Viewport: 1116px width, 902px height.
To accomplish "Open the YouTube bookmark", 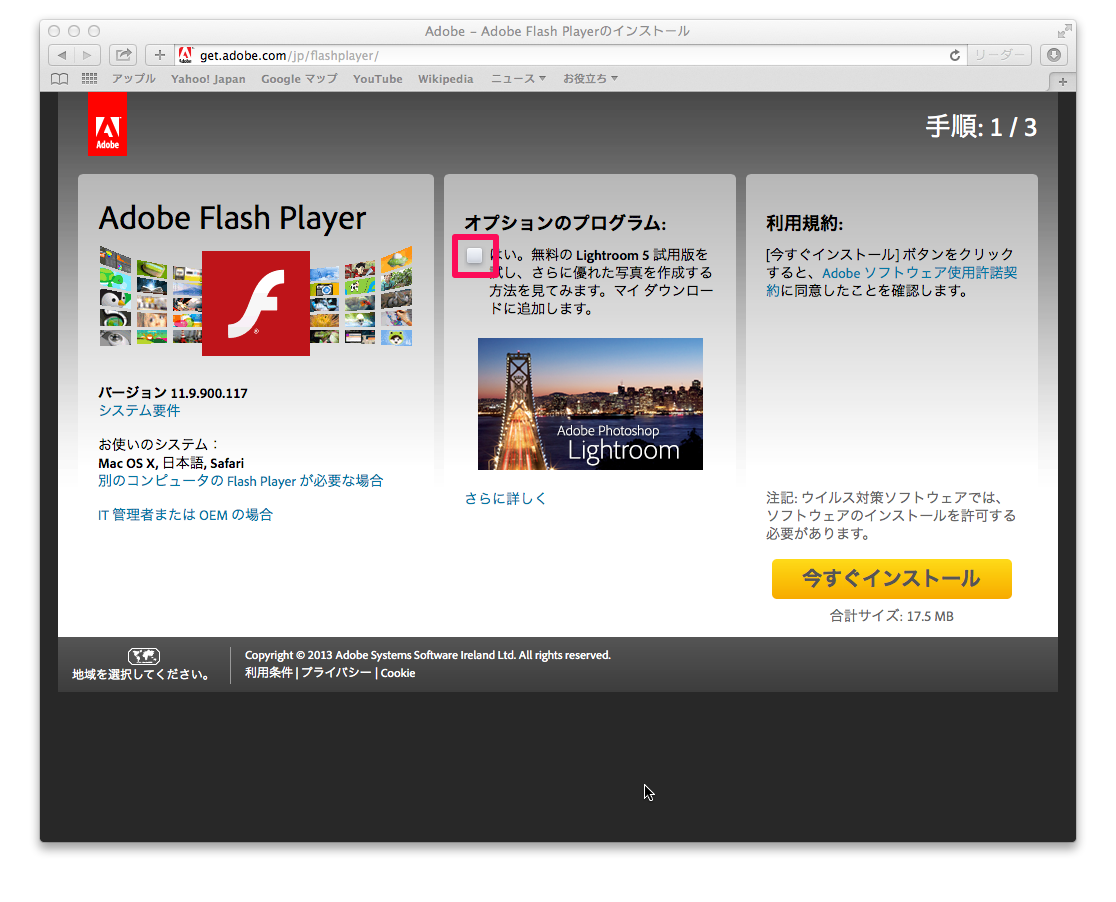I will pyautogui.click(x=377, y=79).
